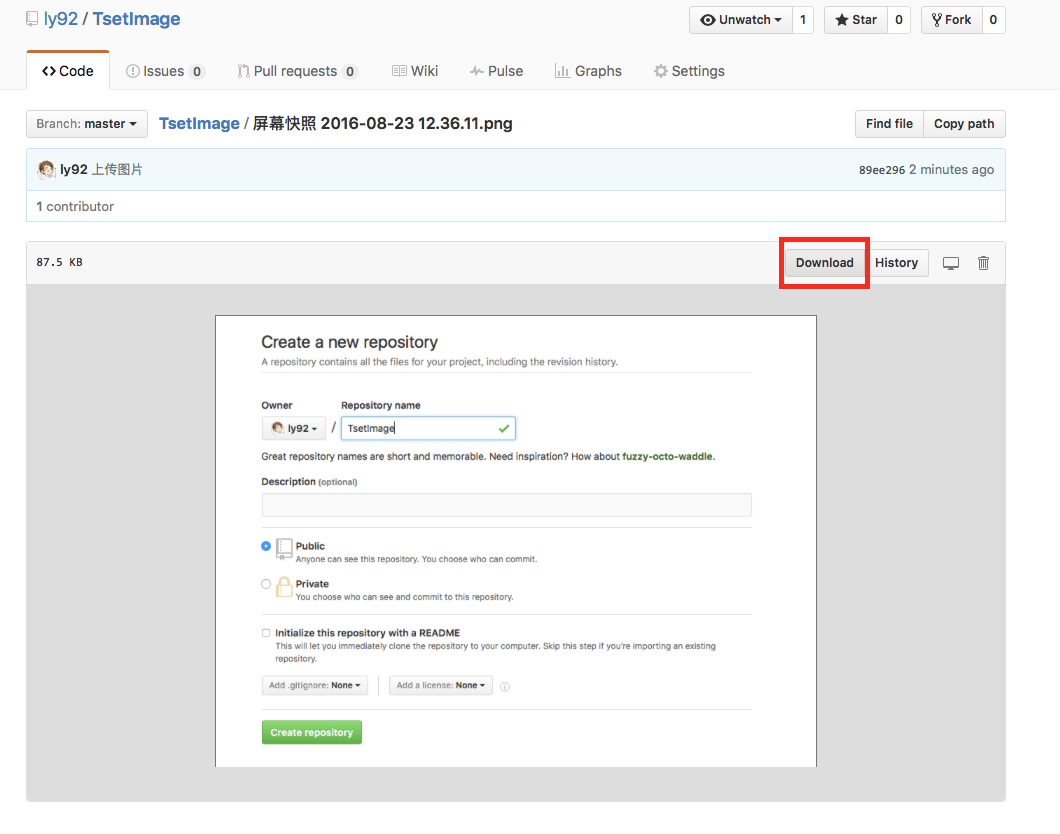The height and width of the screenshot is (834, 1060).
Task: Click the fork count 0
Action: pos(993,20)
